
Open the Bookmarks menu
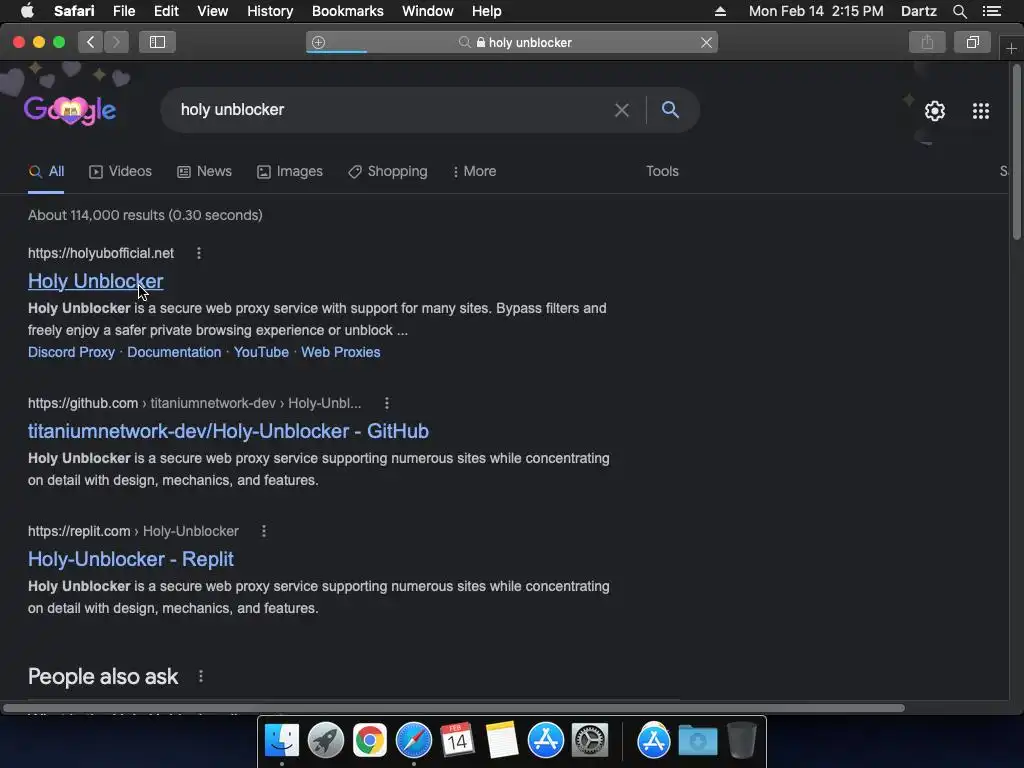point(347,11)
